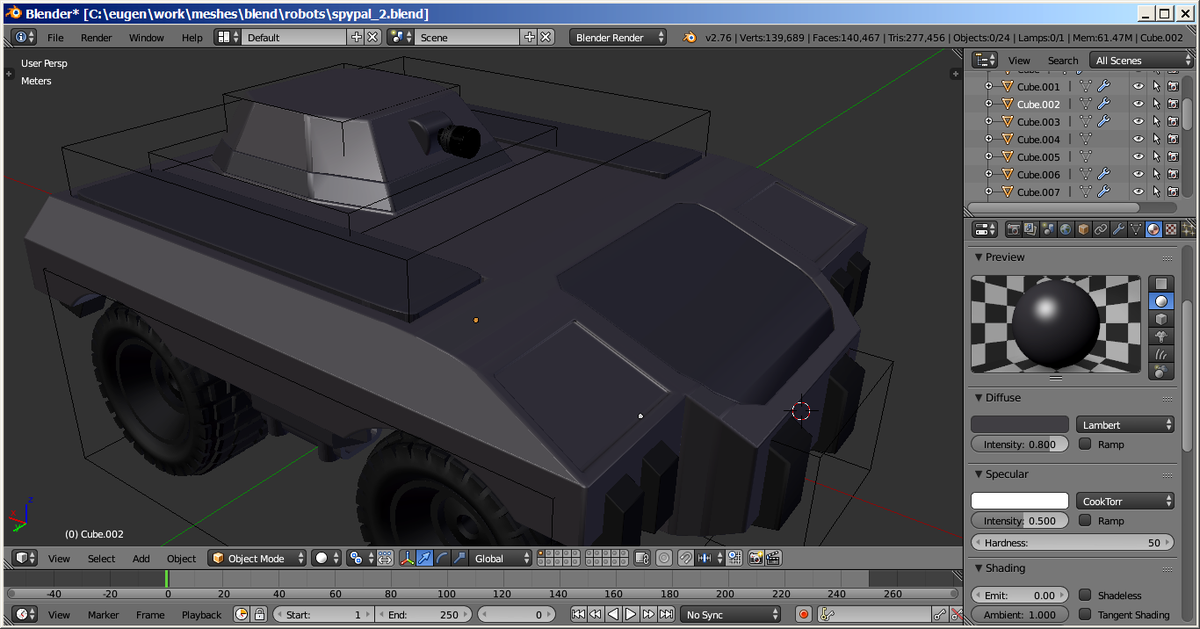
Task: Click the scale manipulator icon
Action: coord(460,558)
